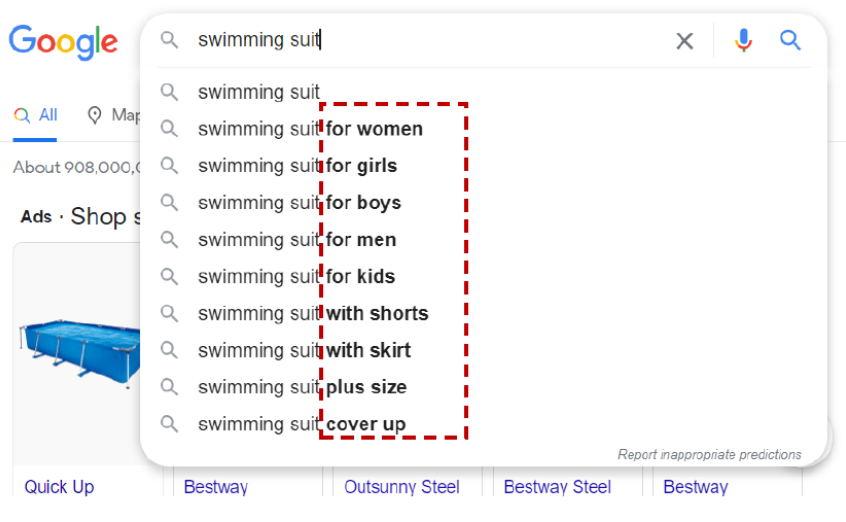Open the 'Quick Up' product link
Screen dimensions: 846x522
point(59,487)
